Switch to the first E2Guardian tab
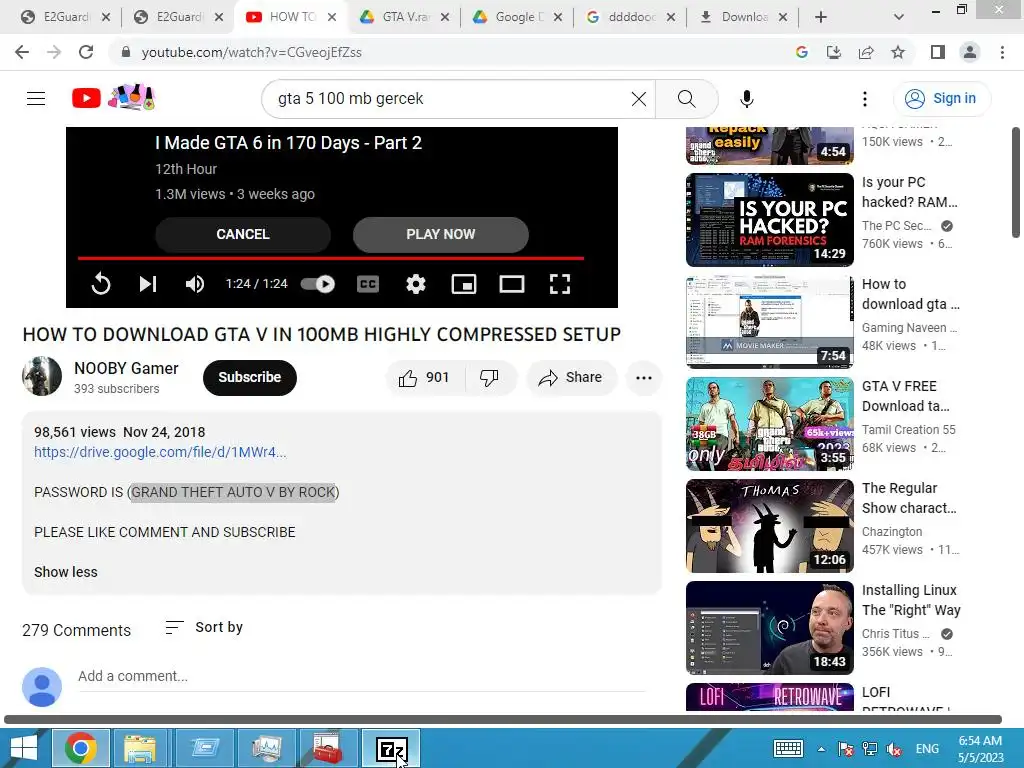The image size is (1024, 768). [65, 17]
